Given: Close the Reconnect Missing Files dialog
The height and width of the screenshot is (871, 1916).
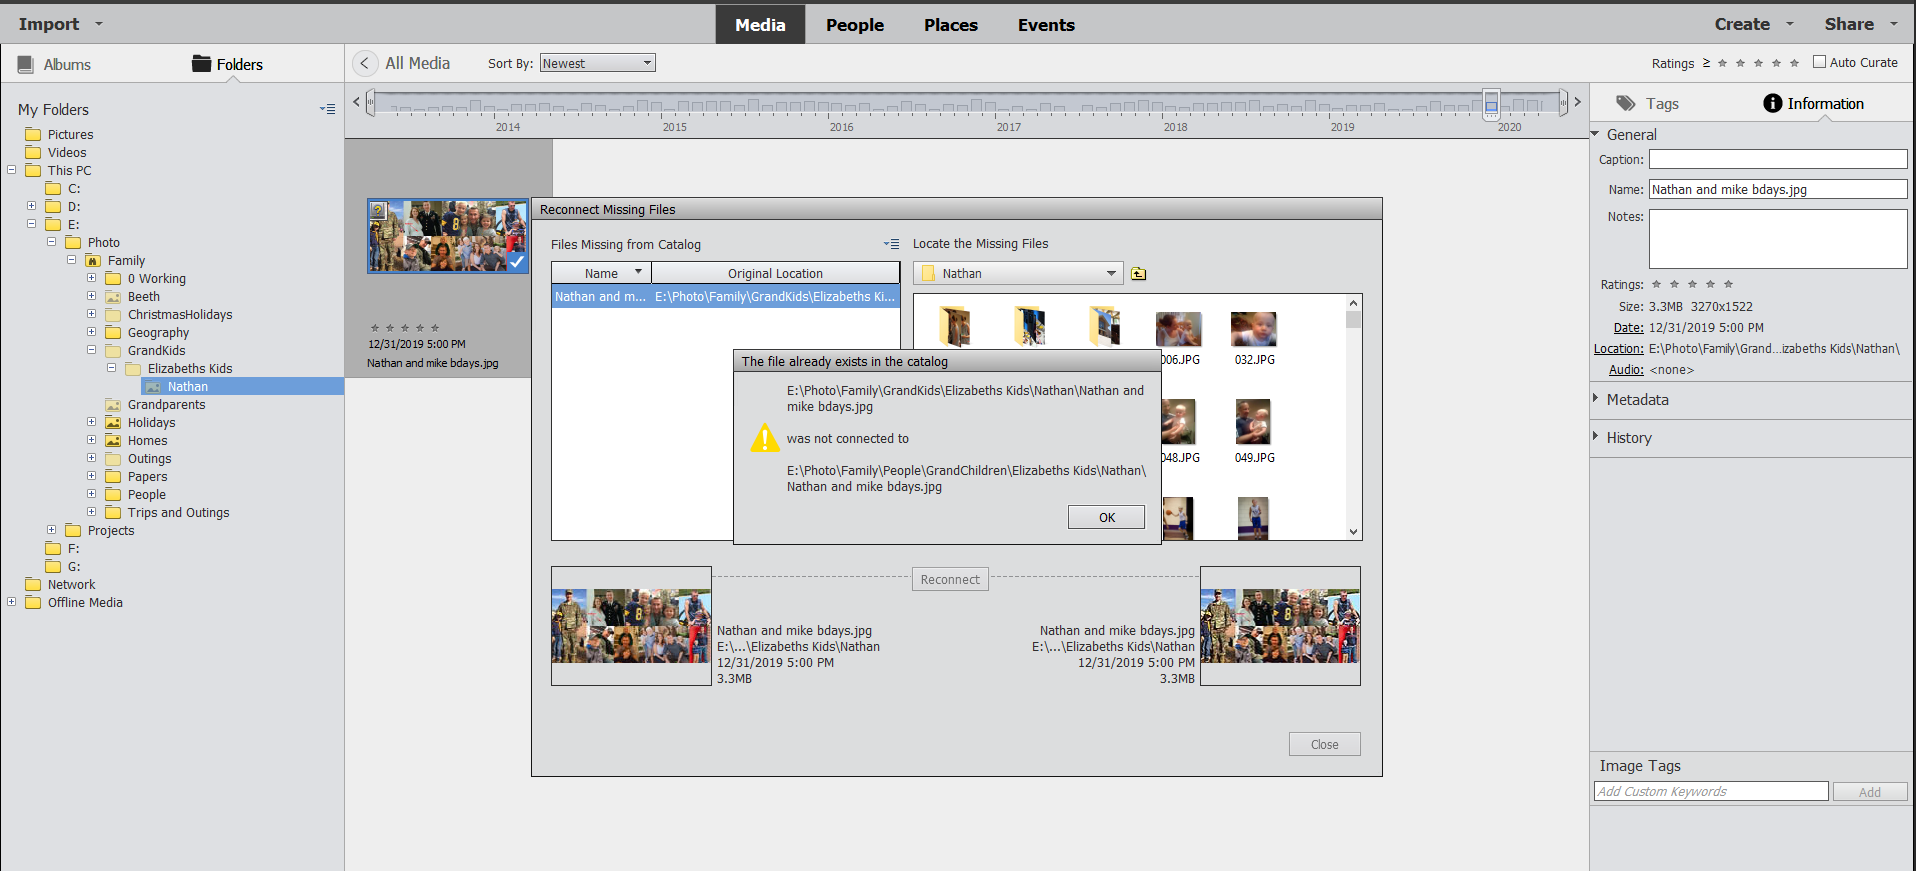Looking at the screenshot, I should [1324, 744].
